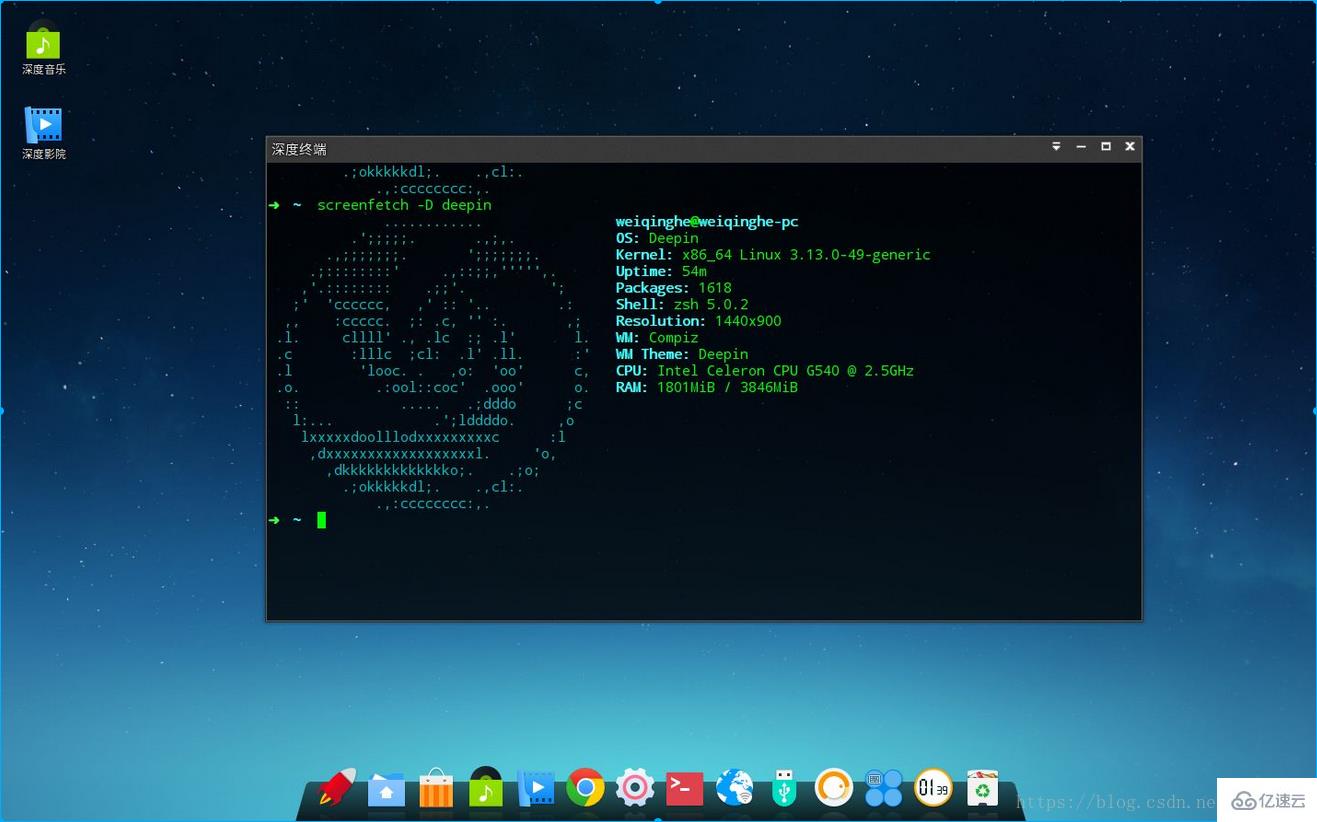Click the 'OS: Deepin' line

coord(657,238)
